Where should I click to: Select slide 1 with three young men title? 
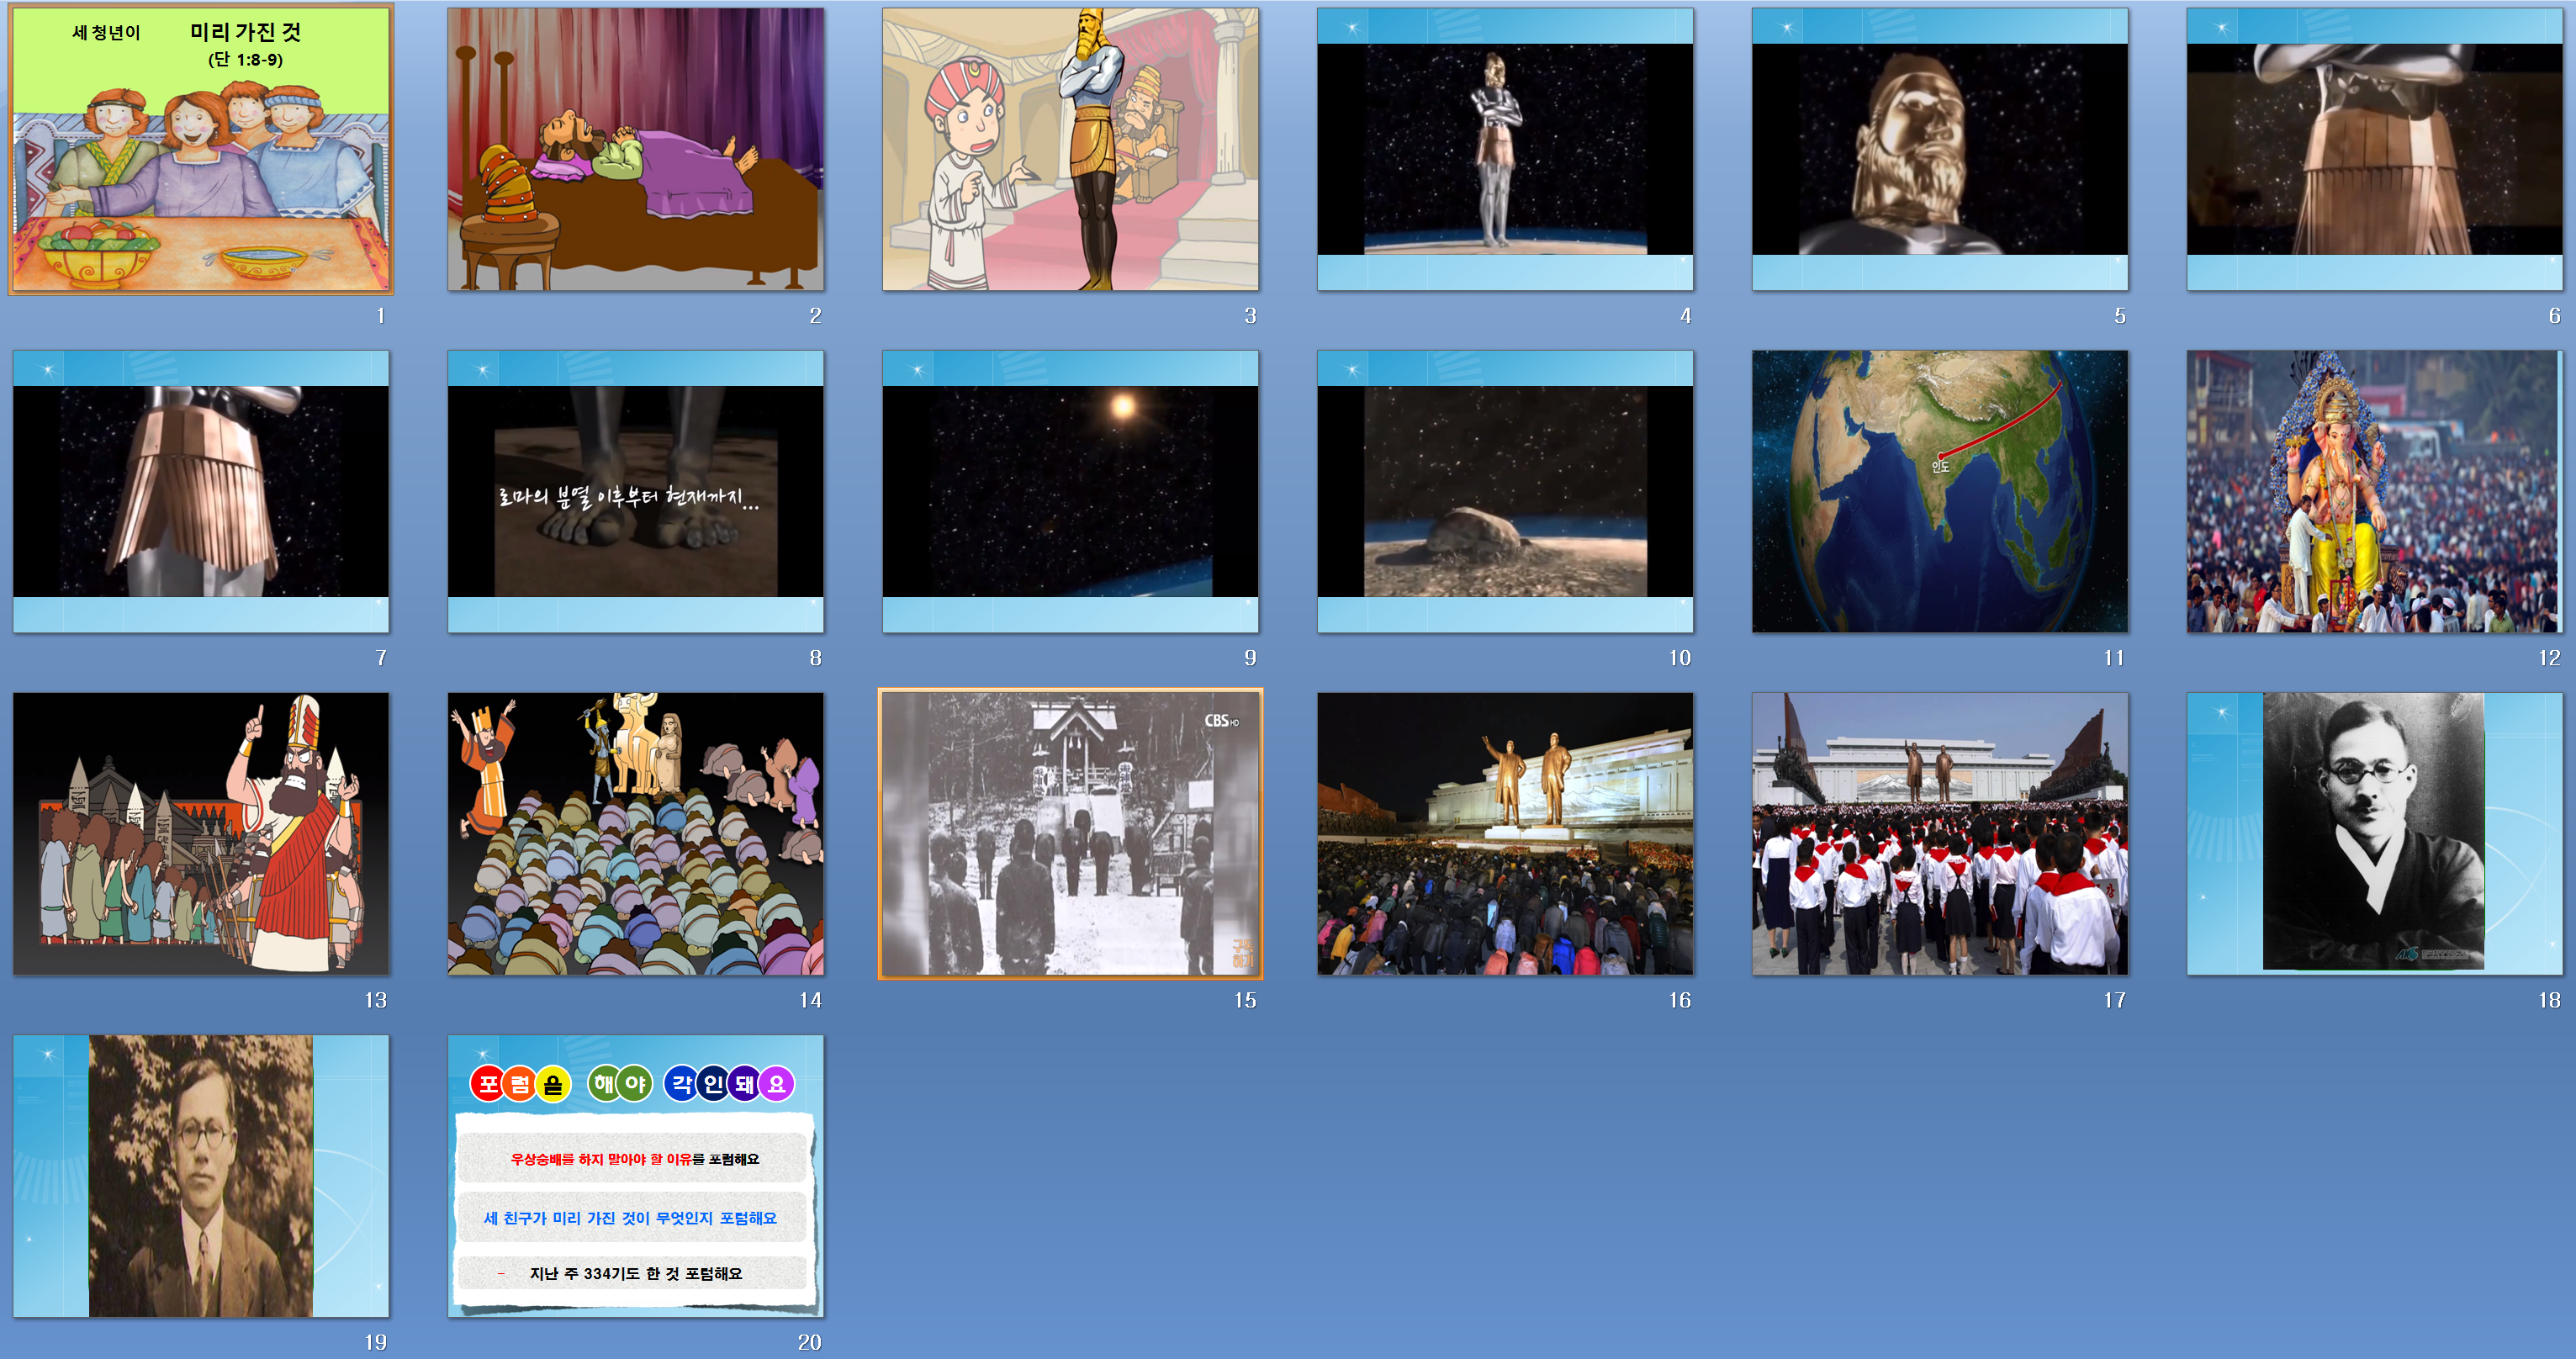point(200,149)
